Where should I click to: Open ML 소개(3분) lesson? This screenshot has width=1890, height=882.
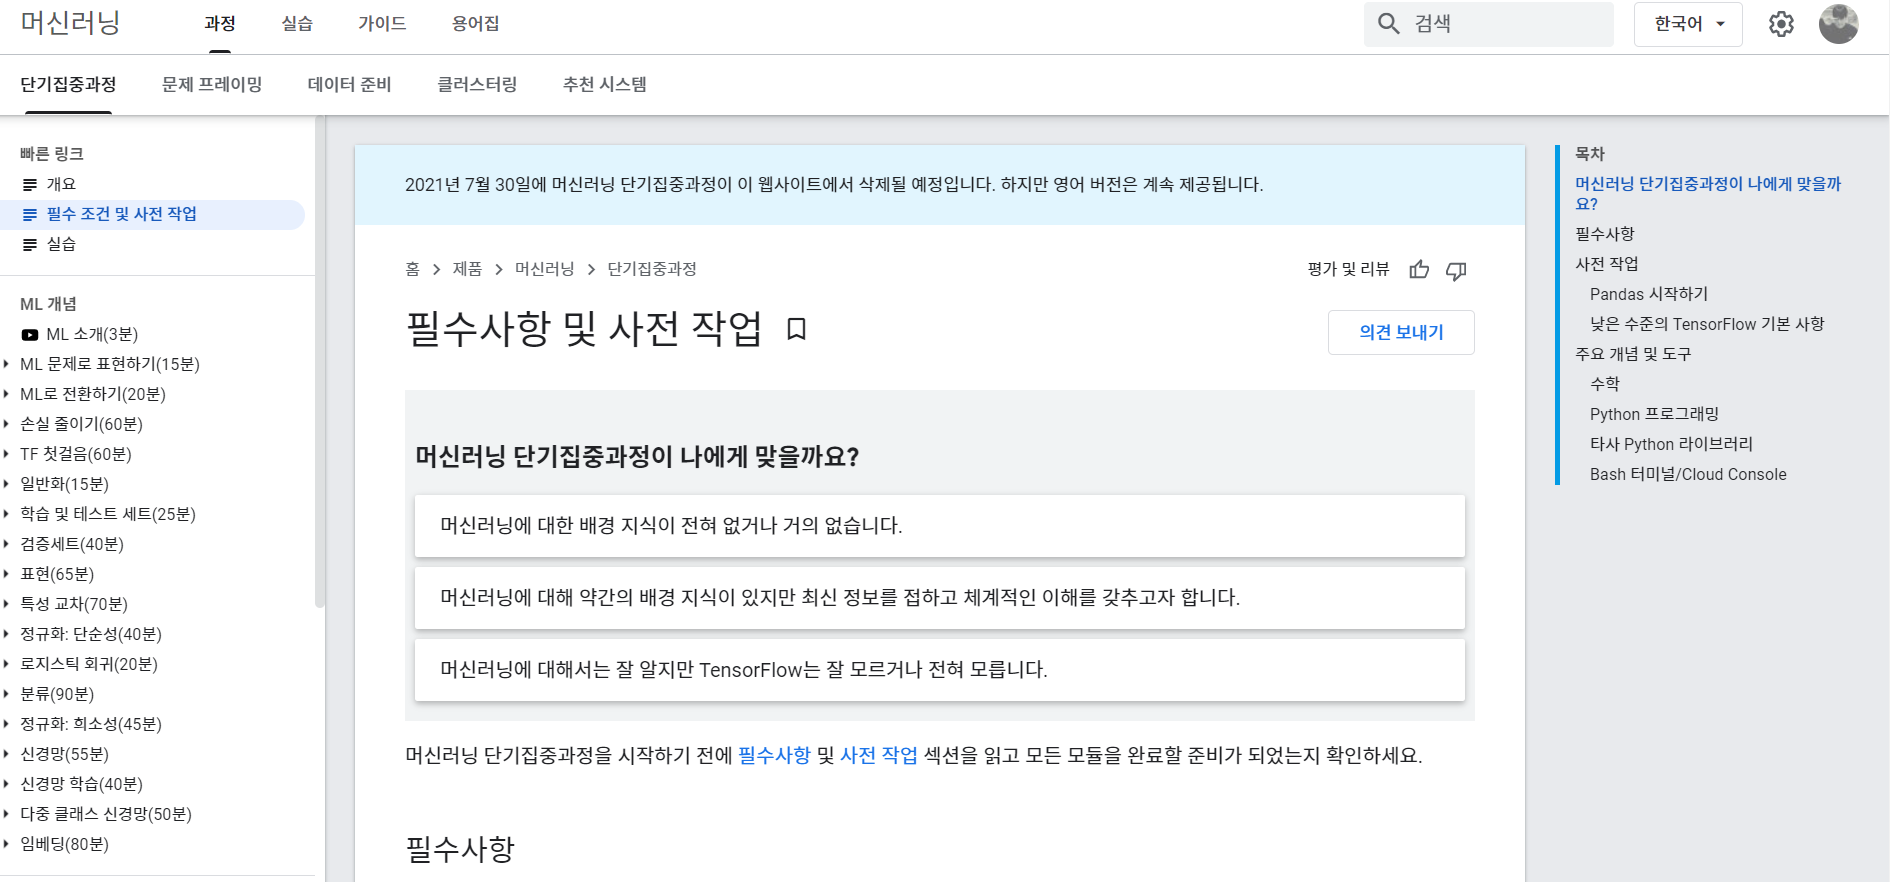[x=92, y=334]
